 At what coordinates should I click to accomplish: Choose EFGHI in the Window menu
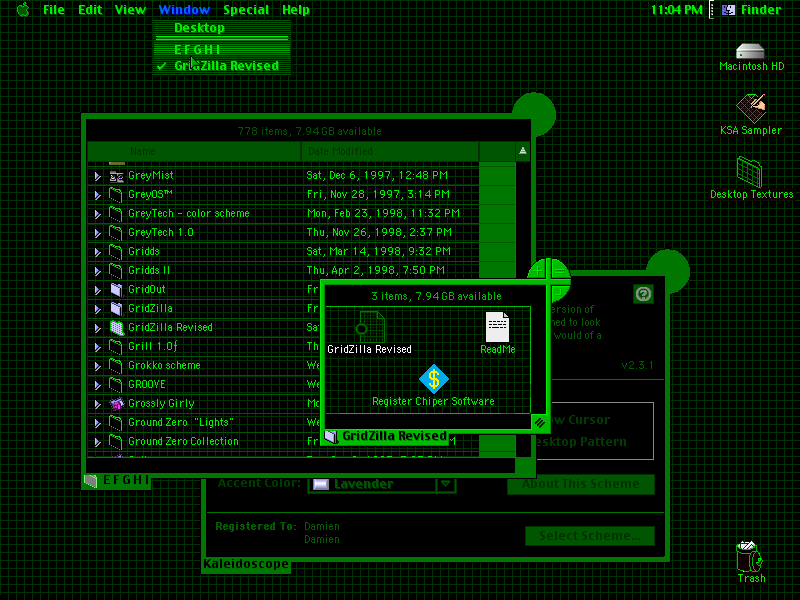coord(222,49)
